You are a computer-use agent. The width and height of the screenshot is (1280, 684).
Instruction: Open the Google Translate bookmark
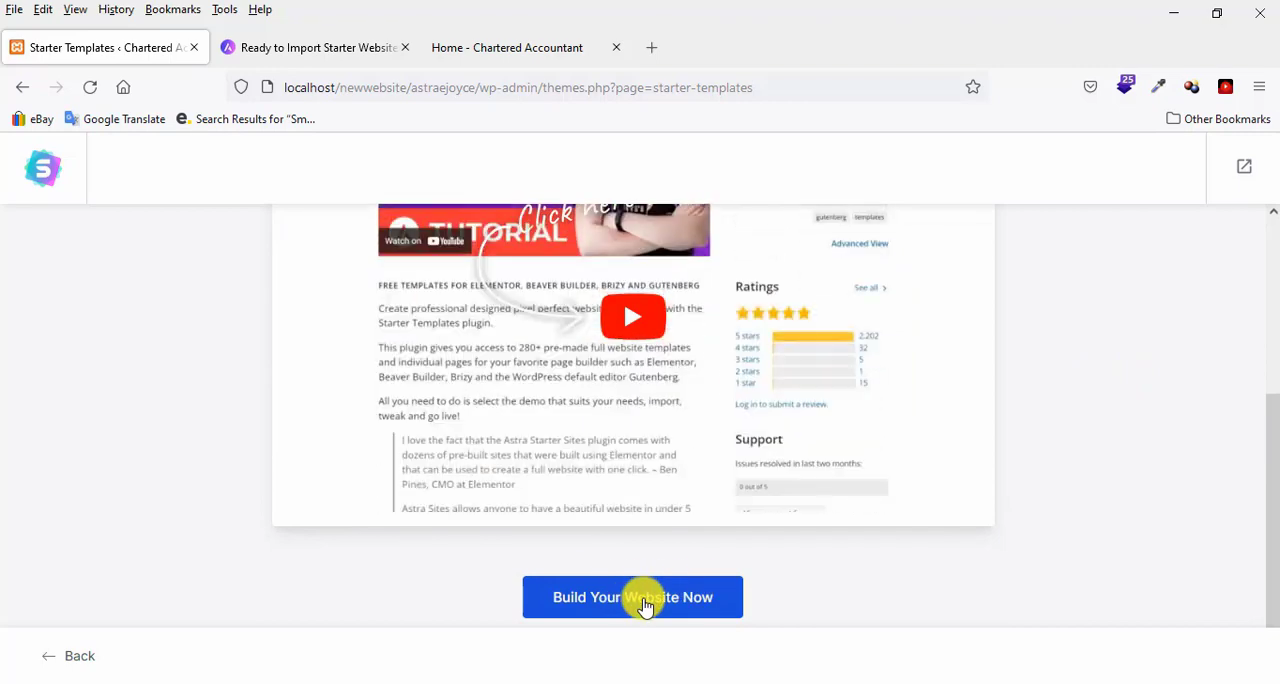114,119
